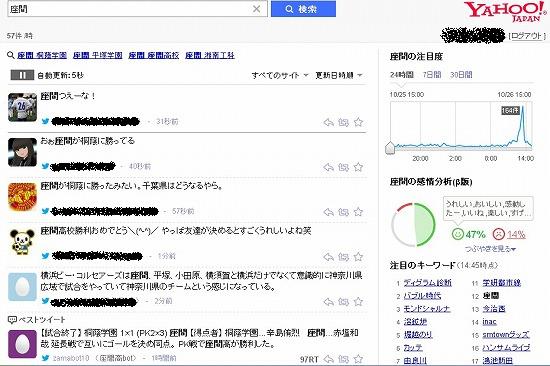Click the 31秒前 timestamp
Viewport: 550px width, 366px height.
[x=167, y=122]
